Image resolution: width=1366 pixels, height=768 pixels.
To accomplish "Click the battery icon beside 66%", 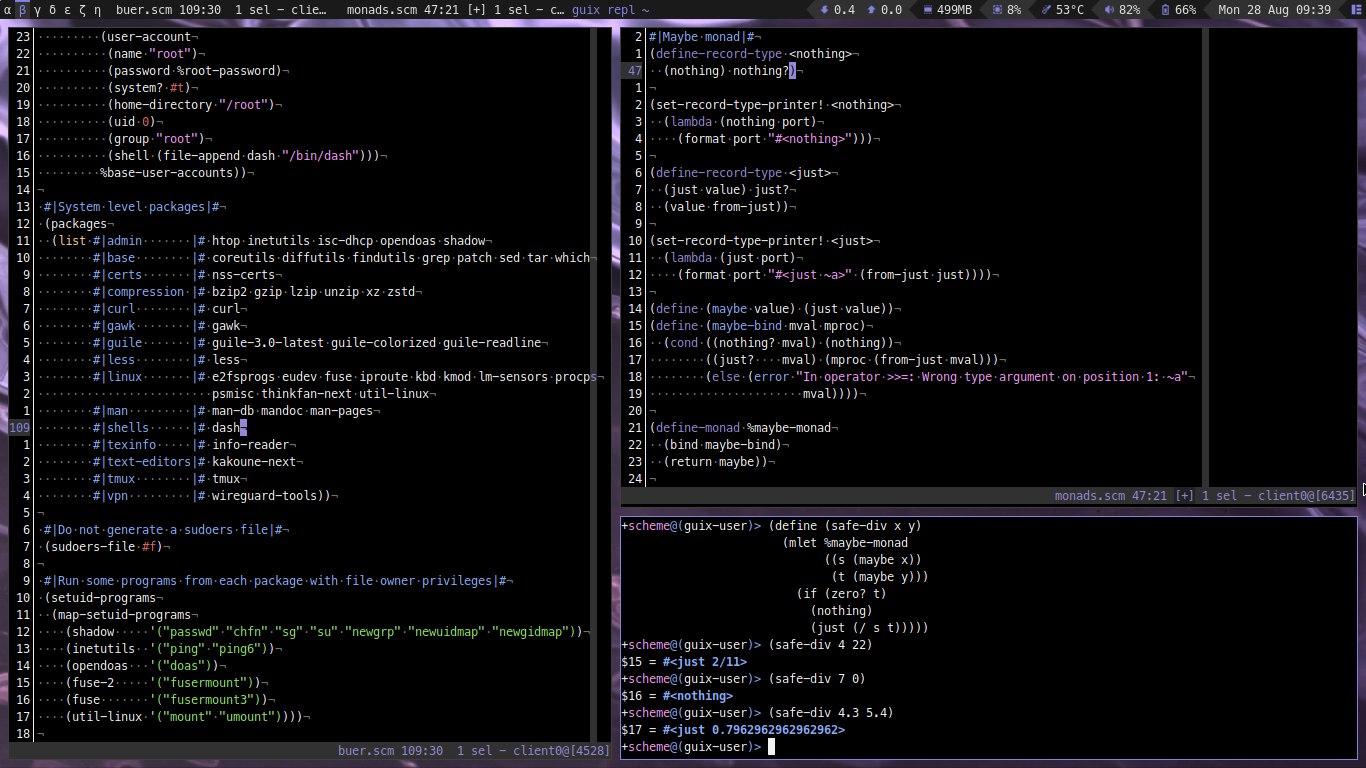I will [x=1165, y=9].
